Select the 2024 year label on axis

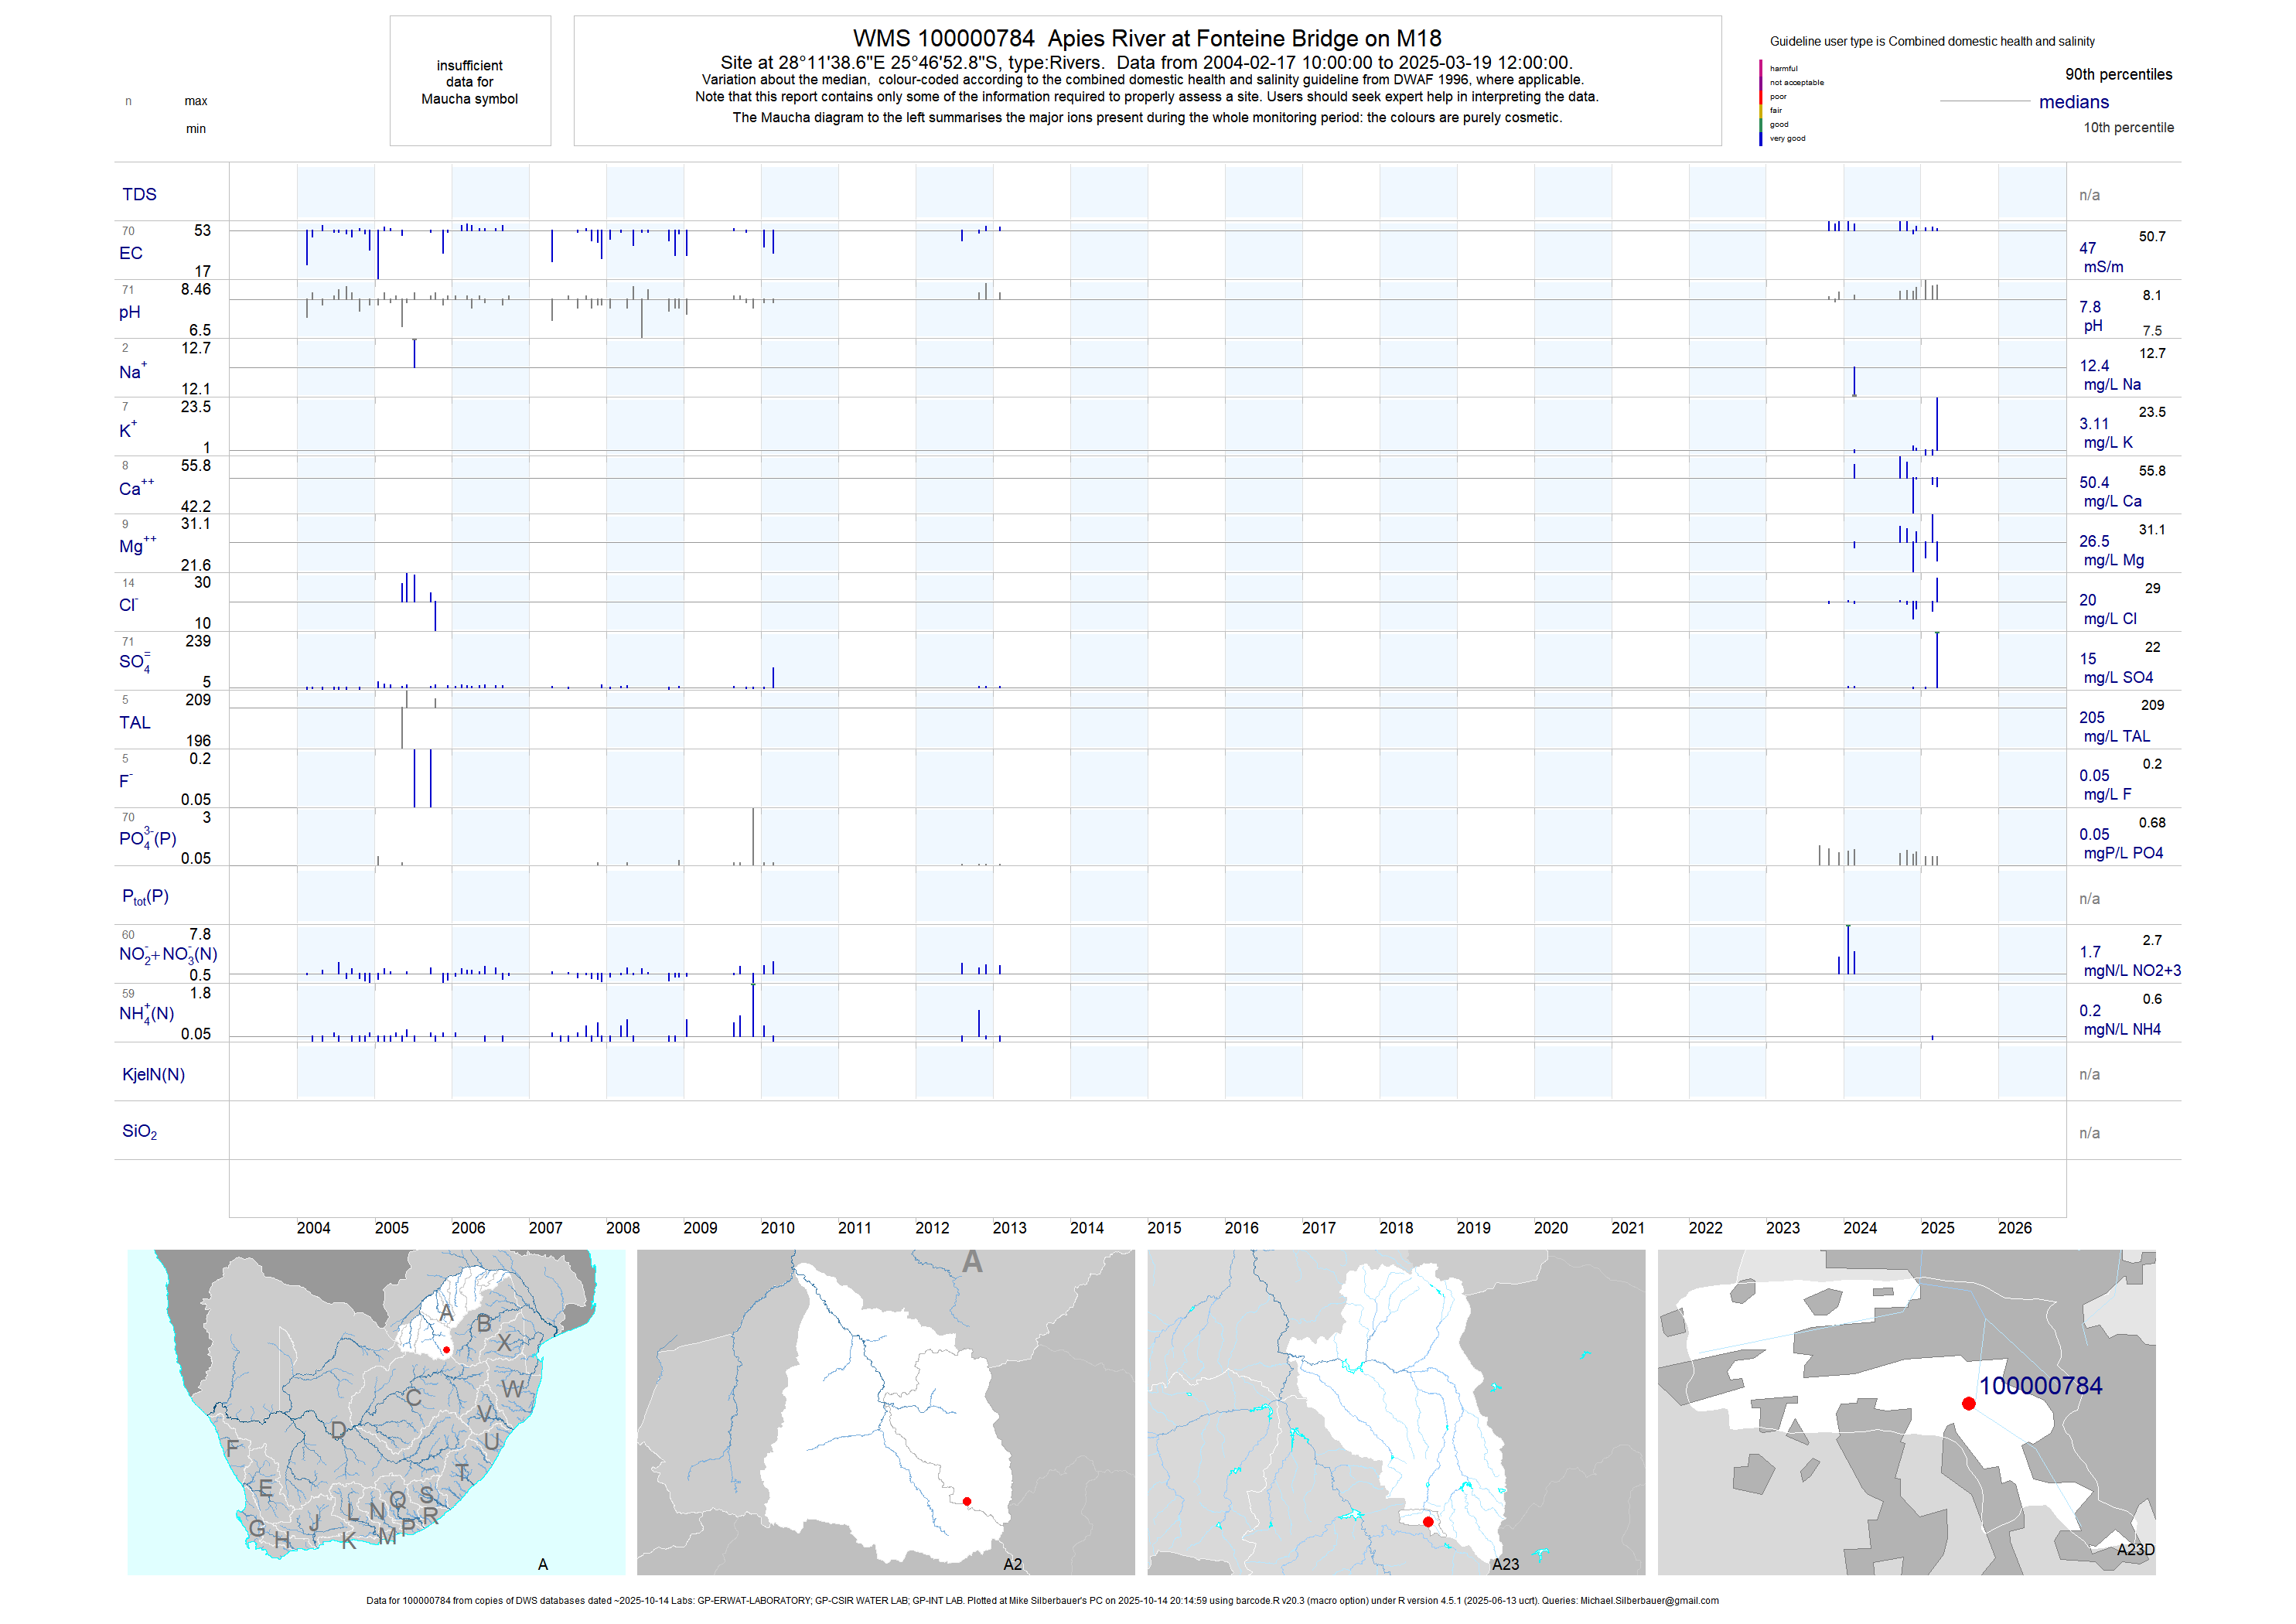pyautogui.click(x=1860, y=1228)
